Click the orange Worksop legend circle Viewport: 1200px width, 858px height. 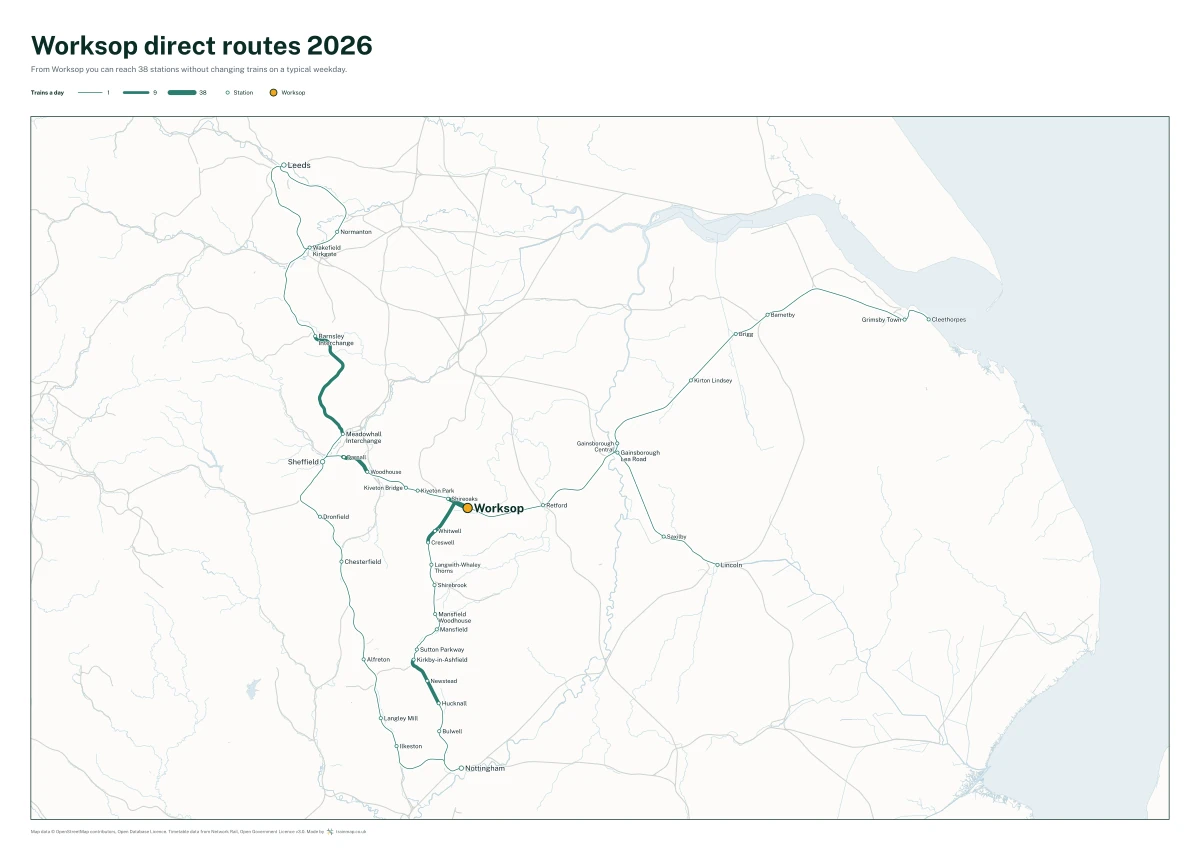(274, 92)
